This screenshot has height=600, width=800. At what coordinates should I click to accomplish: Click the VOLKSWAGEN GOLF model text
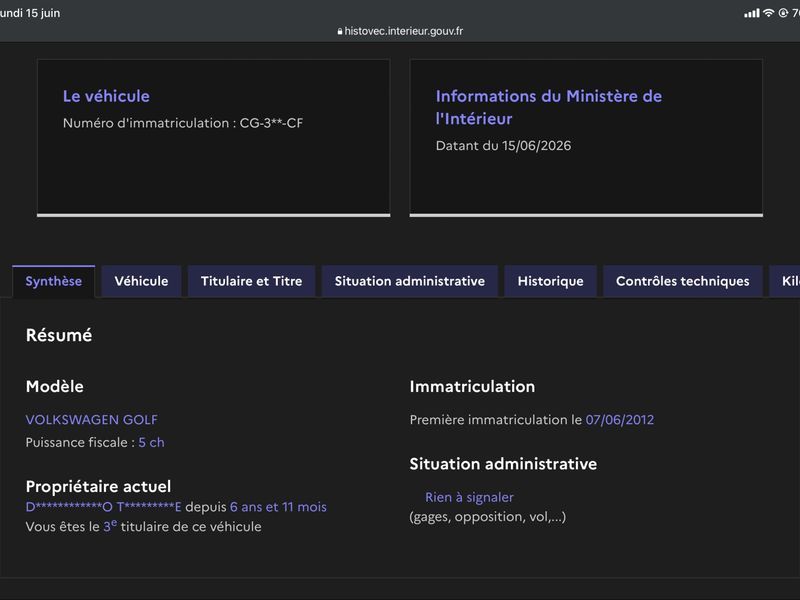point(92,419)
